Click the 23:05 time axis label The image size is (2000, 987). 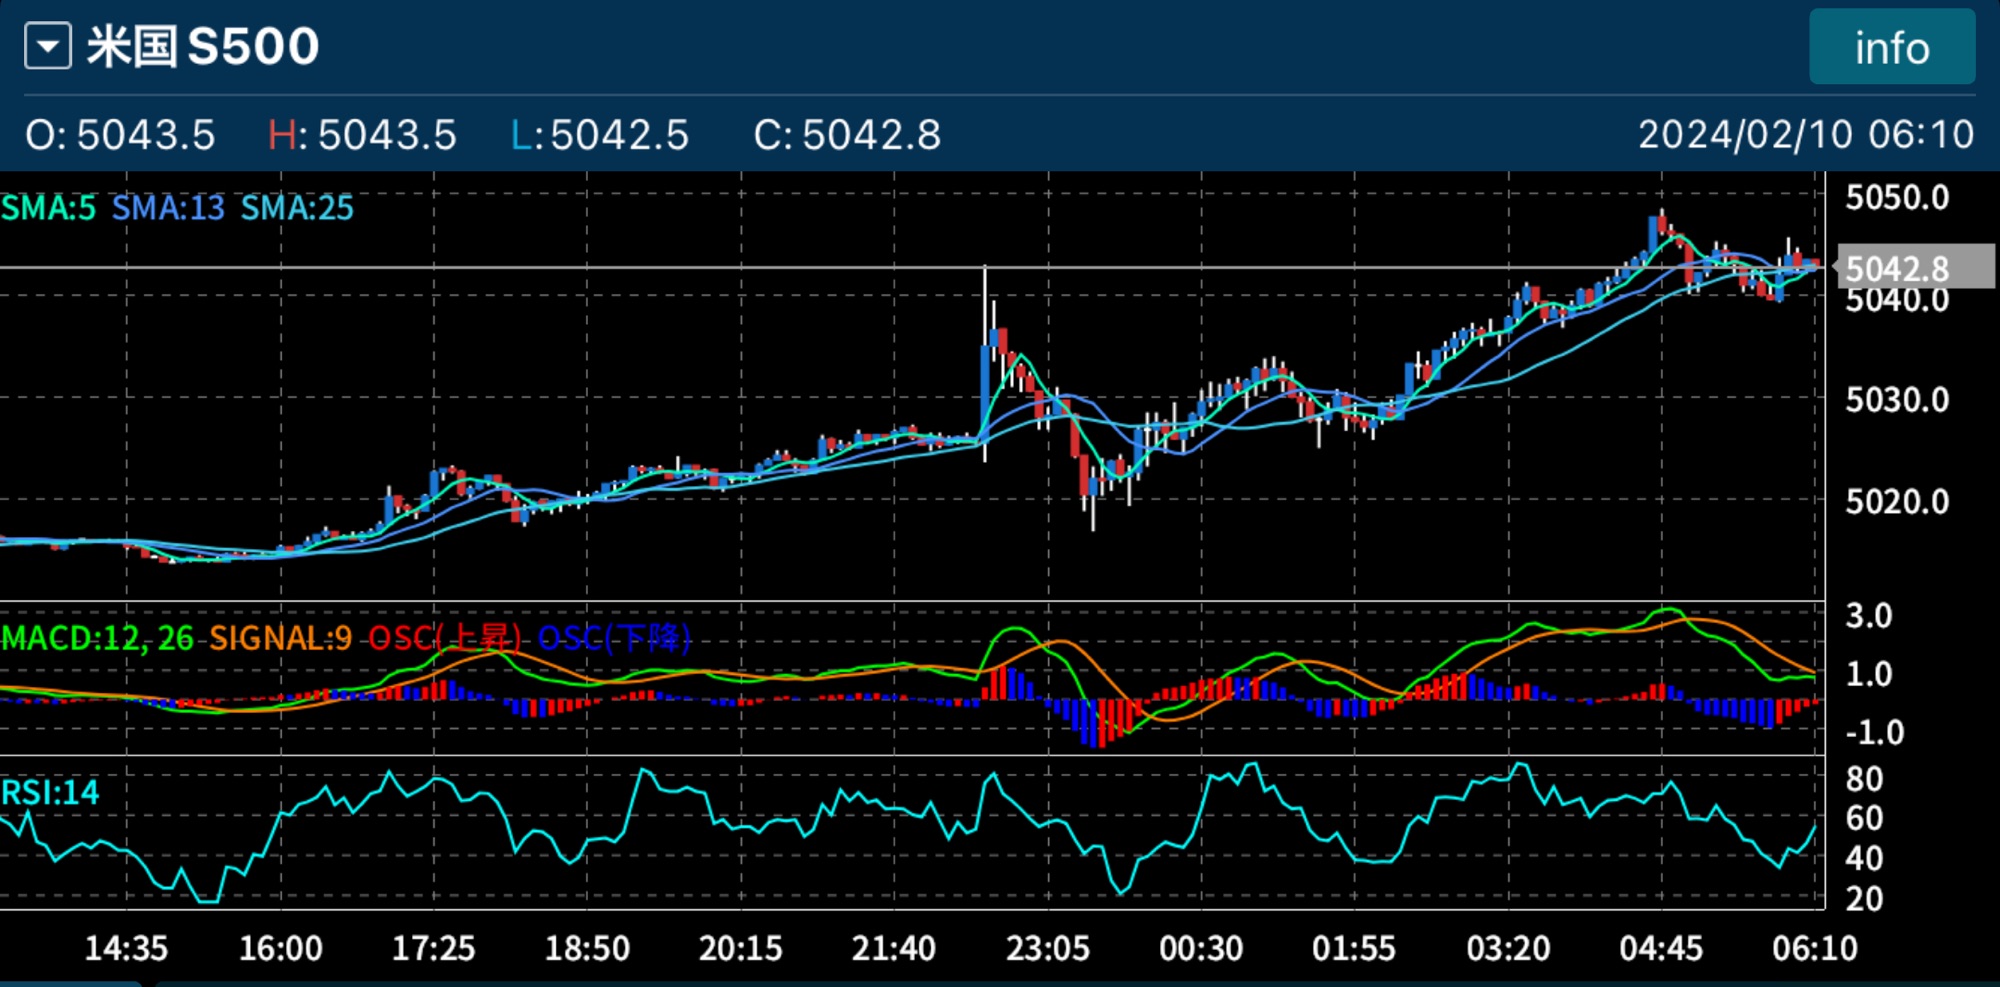point(1047,948)
